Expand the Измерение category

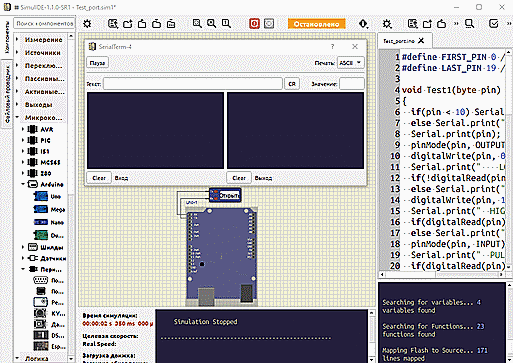[17, 39]
